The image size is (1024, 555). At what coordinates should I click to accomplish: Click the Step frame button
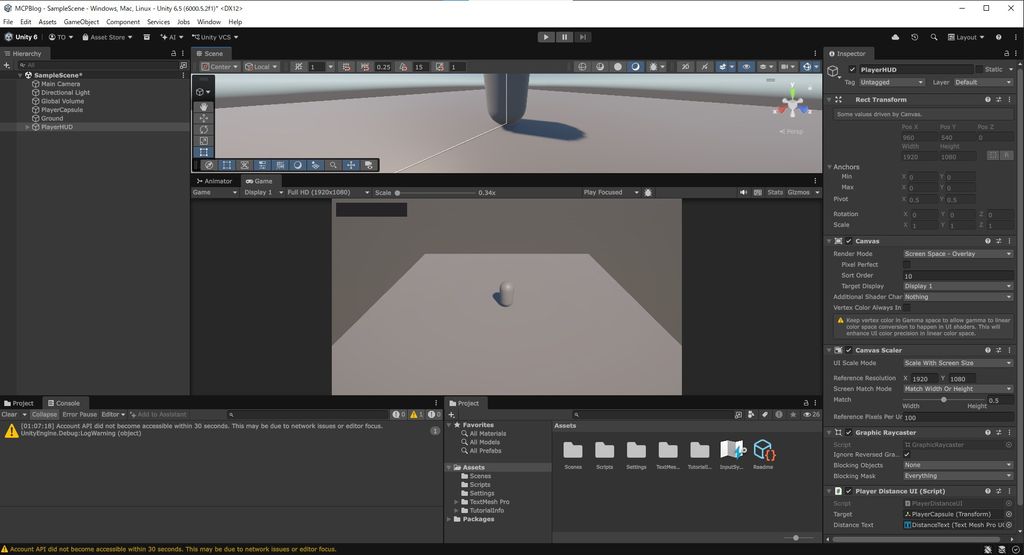pyautogui.click(x=583, y=37)
